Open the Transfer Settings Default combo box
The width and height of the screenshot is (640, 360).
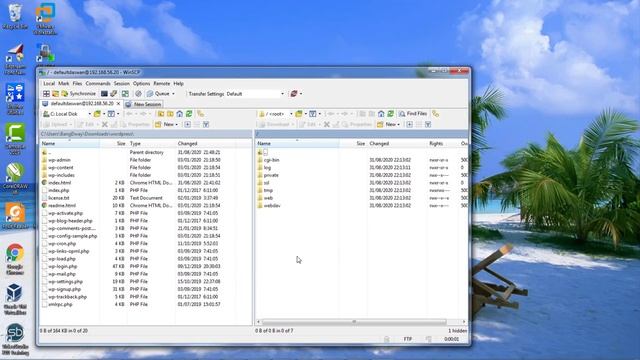pos(255,93)
